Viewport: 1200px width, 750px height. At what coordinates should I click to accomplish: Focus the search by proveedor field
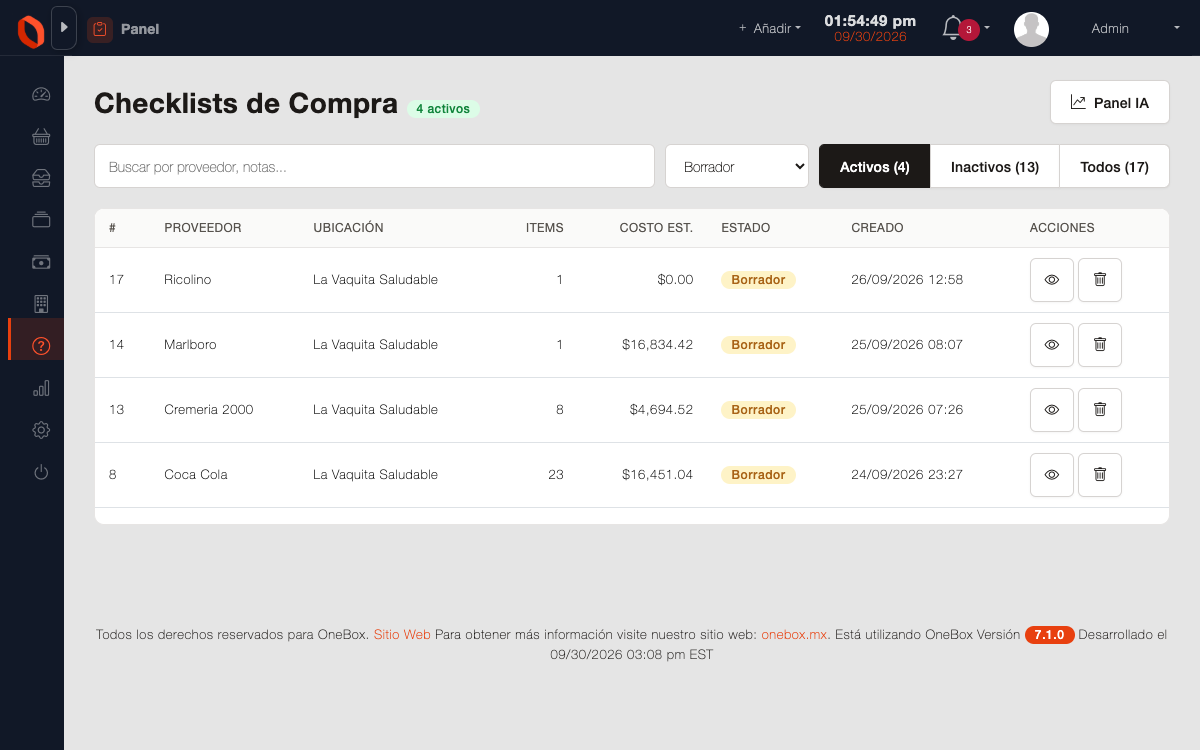coord(374,166)
